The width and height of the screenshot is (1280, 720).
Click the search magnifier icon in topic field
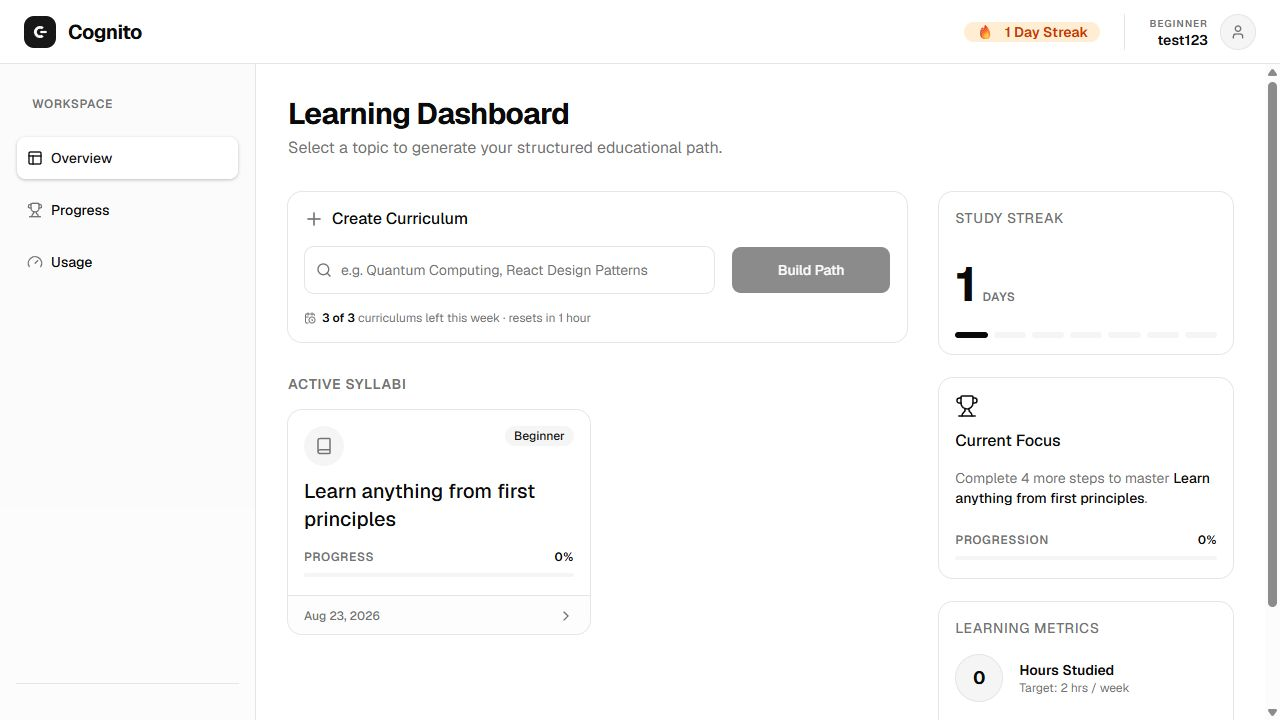pos(324,270)
